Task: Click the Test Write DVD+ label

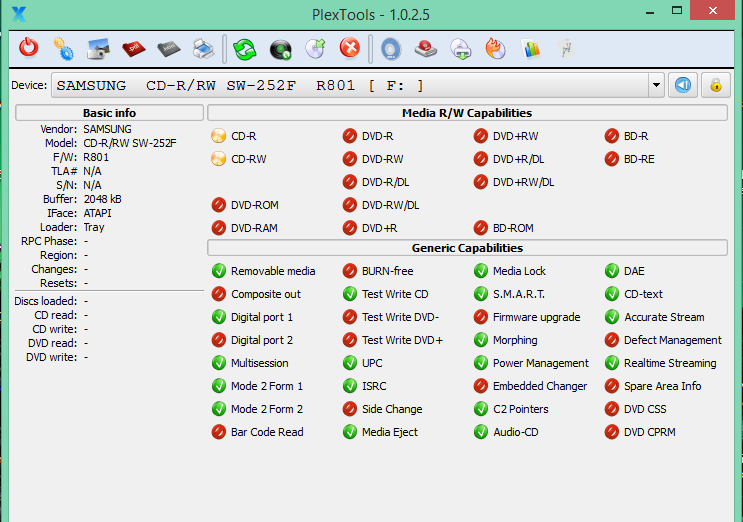Action: pos(402,340)
